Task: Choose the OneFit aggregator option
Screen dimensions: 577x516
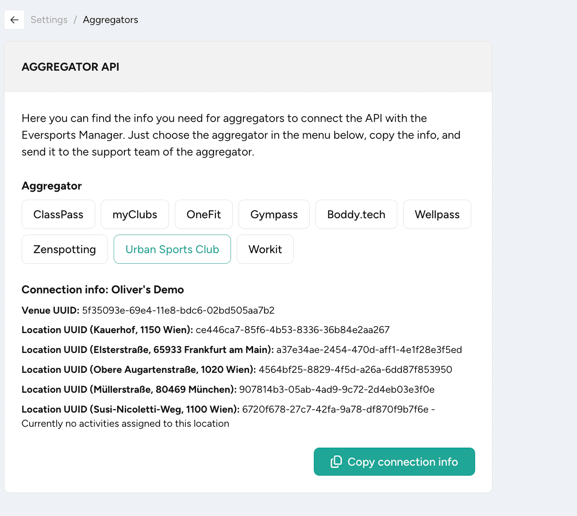Action: [203, 214]
